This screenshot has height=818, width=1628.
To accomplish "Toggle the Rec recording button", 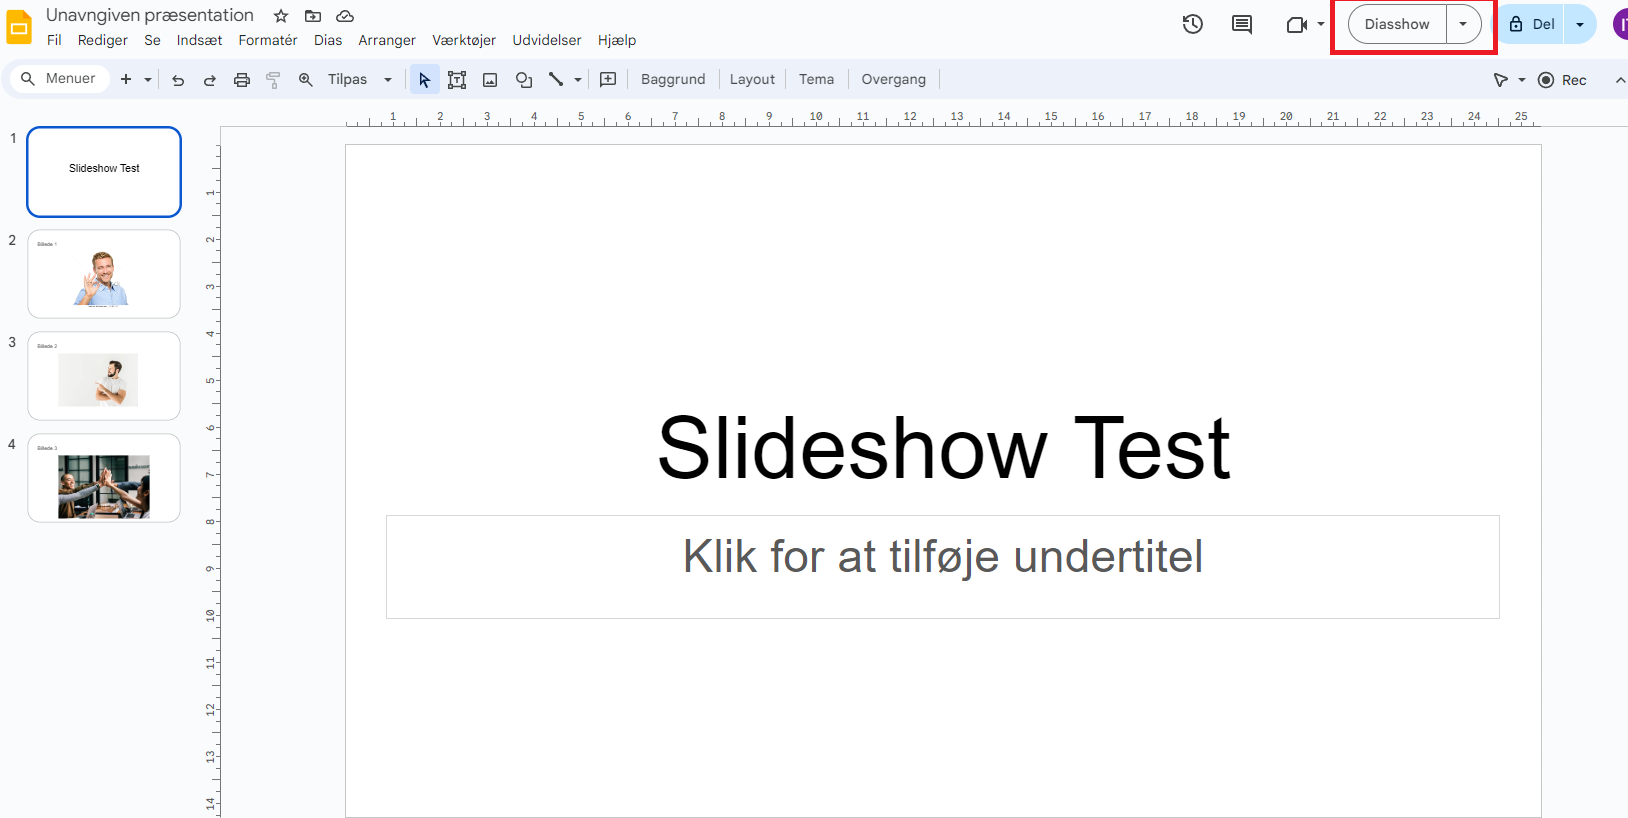I will pos(1563,80).
